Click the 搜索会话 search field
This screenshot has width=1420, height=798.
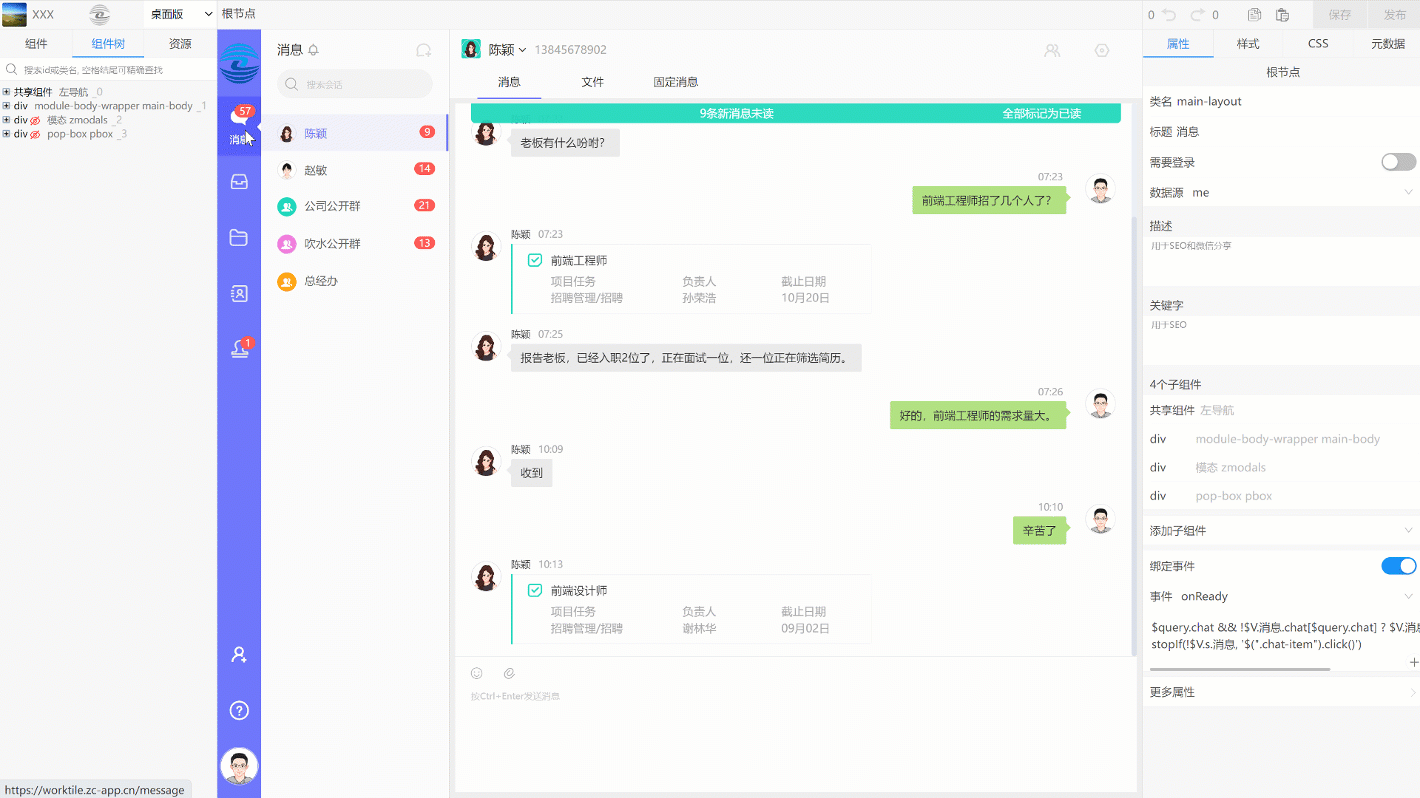coord(355,84)
